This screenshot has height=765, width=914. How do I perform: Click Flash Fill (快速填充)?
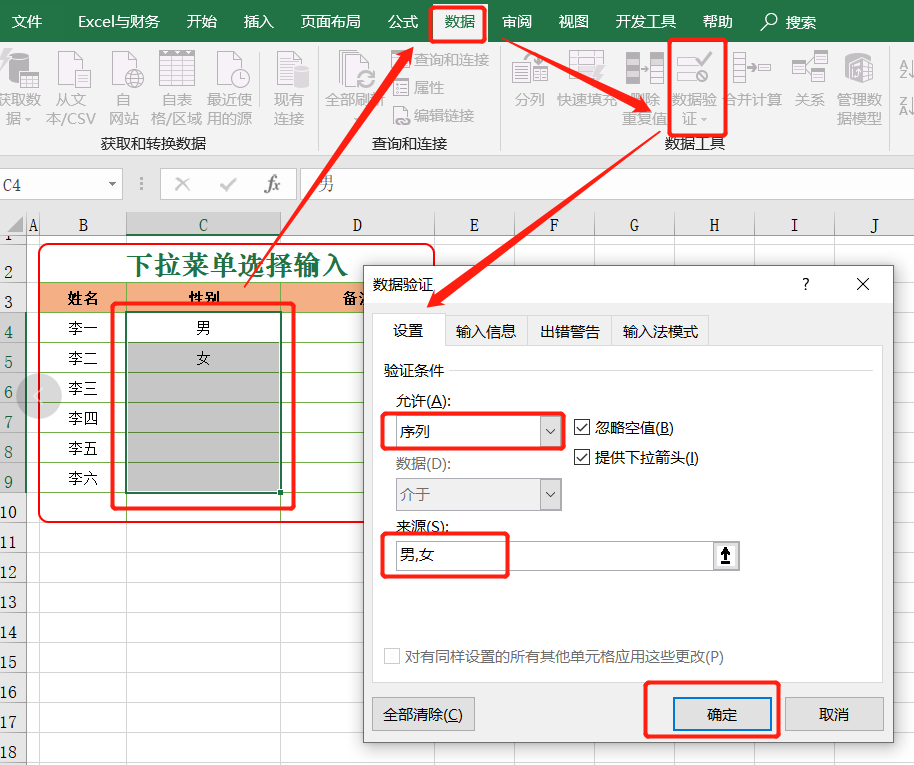(586, 79)
